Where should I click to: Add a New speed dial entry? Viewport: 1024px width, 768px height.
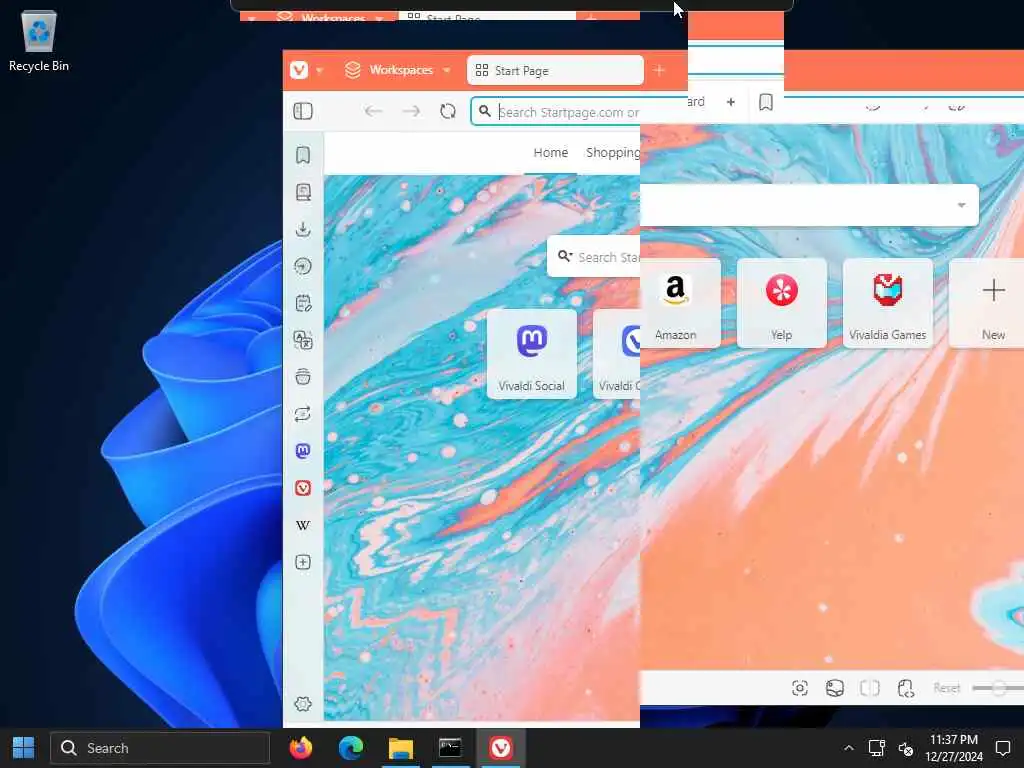click(989, 303)
